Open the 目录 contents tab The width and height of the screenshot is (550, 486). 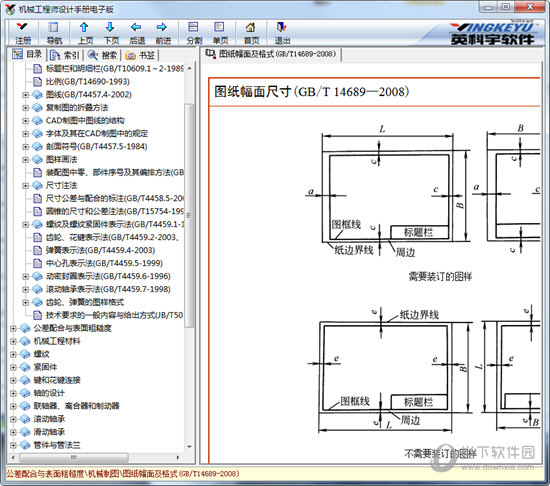click(27, 54)
